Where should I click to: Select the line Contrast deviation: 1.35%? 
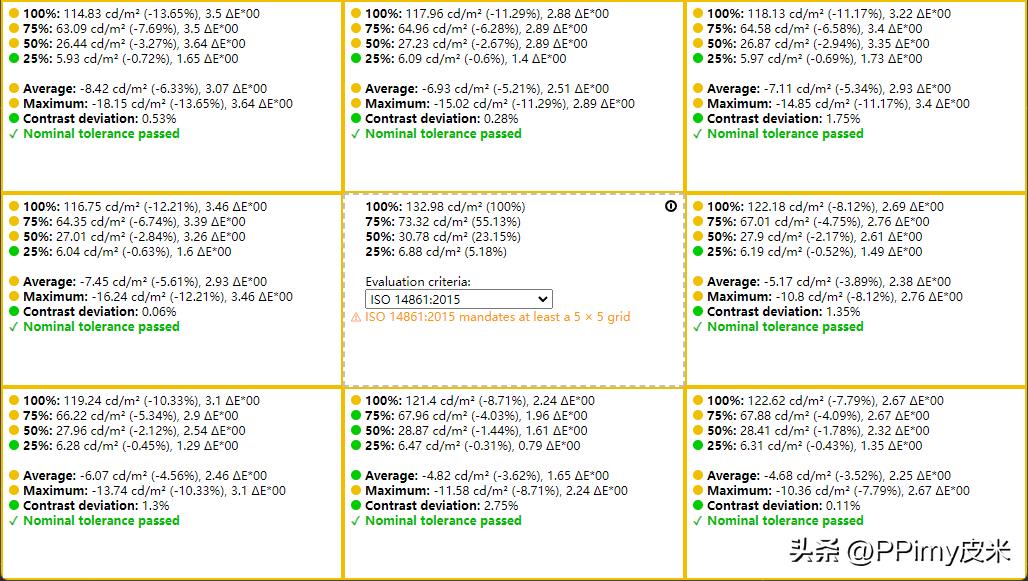point(783,312)
